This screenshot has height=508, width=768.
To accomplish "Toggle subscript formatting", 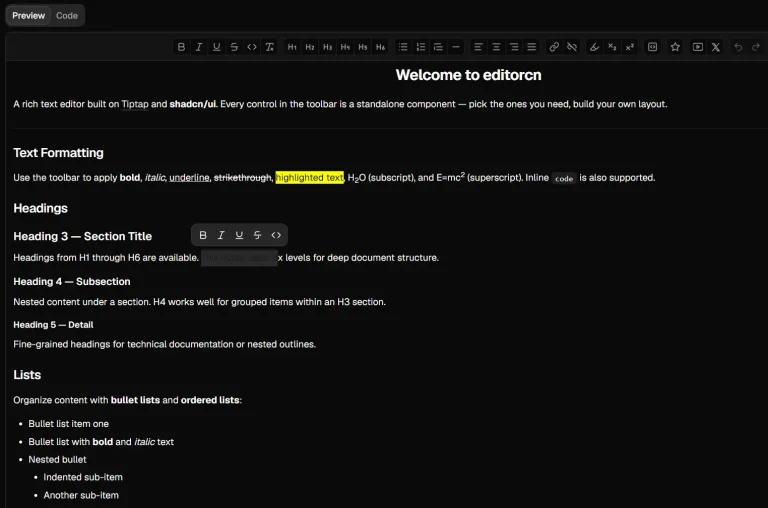I will [x=612, y=47].
